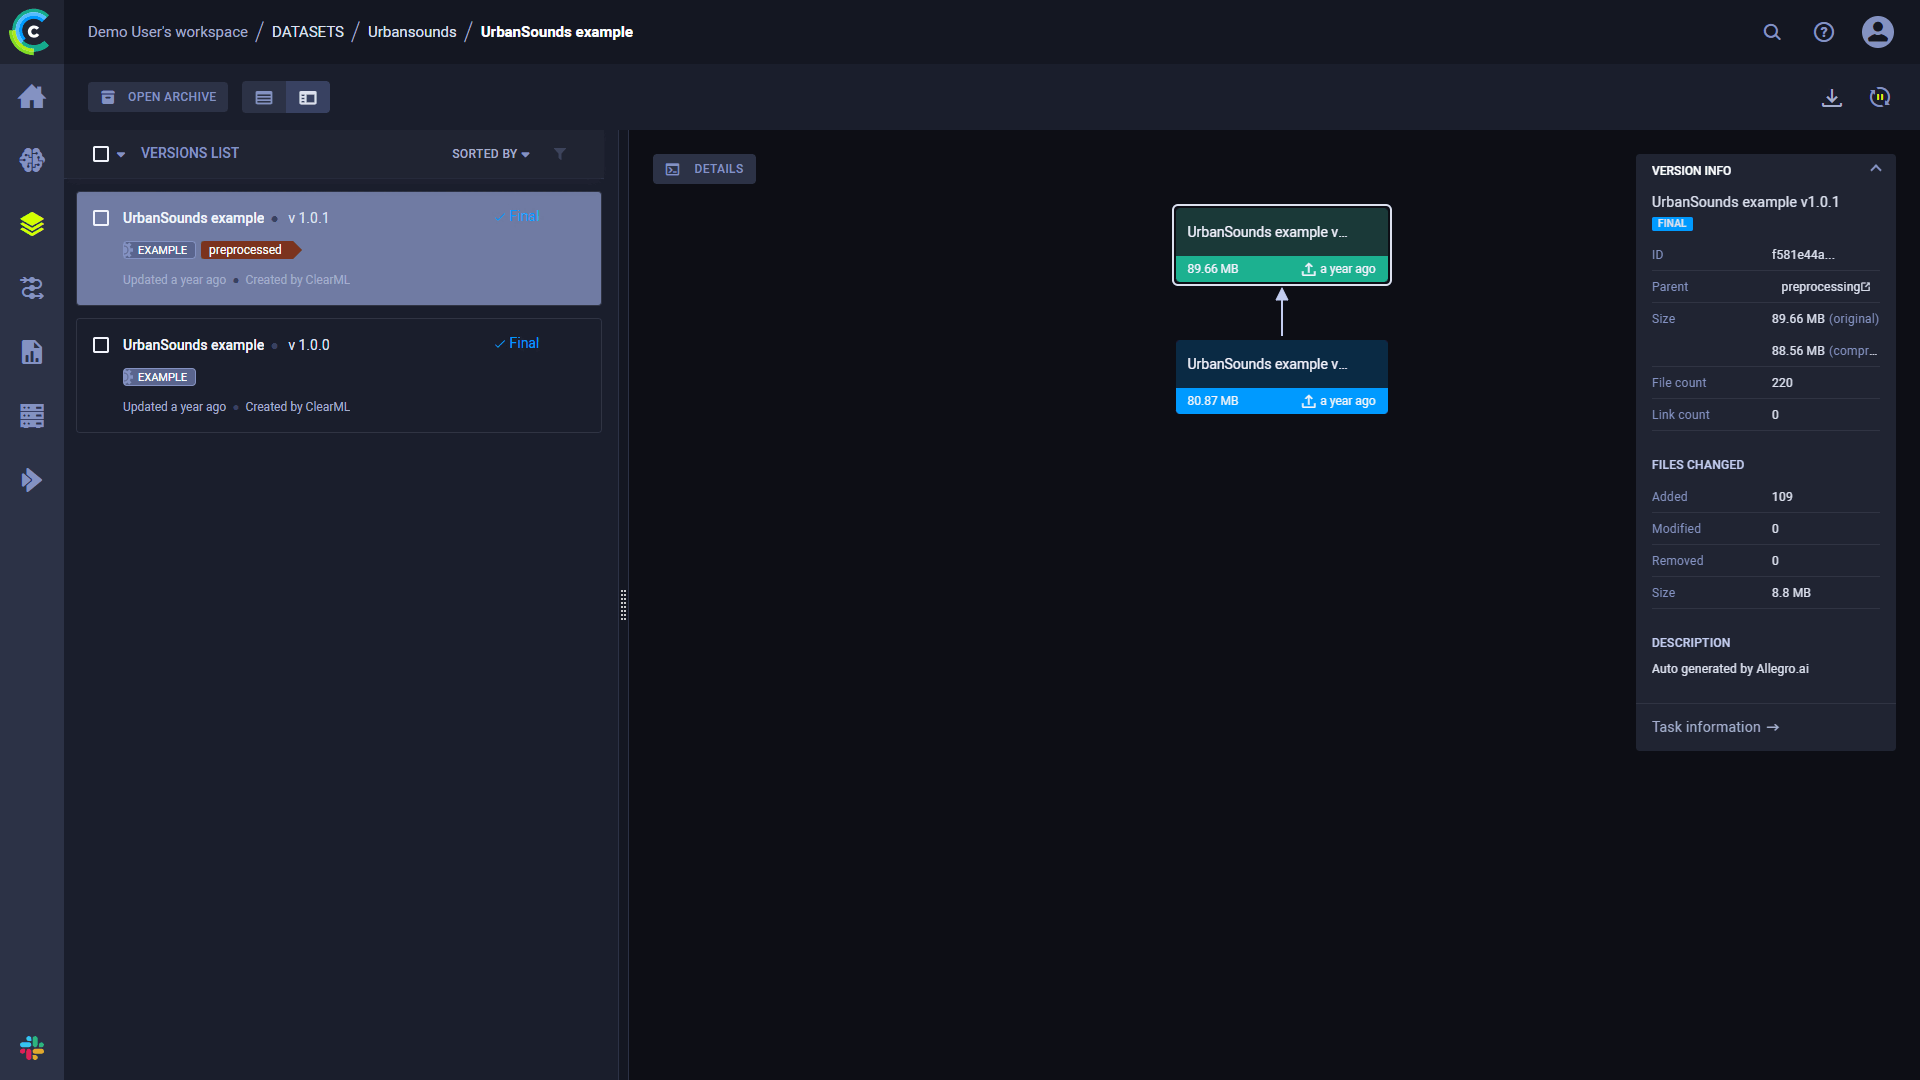Screen dimensions: 1920x1080
Task: Collapse the VERSION INFO panel
Action: (x=1876, y=168)
